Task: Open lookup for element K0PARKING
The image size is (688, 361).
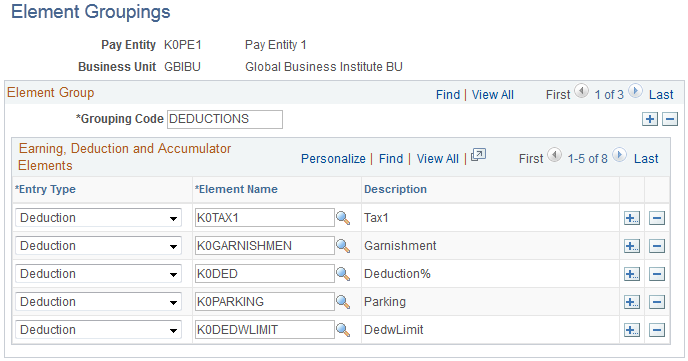Action: pos(343,302)
